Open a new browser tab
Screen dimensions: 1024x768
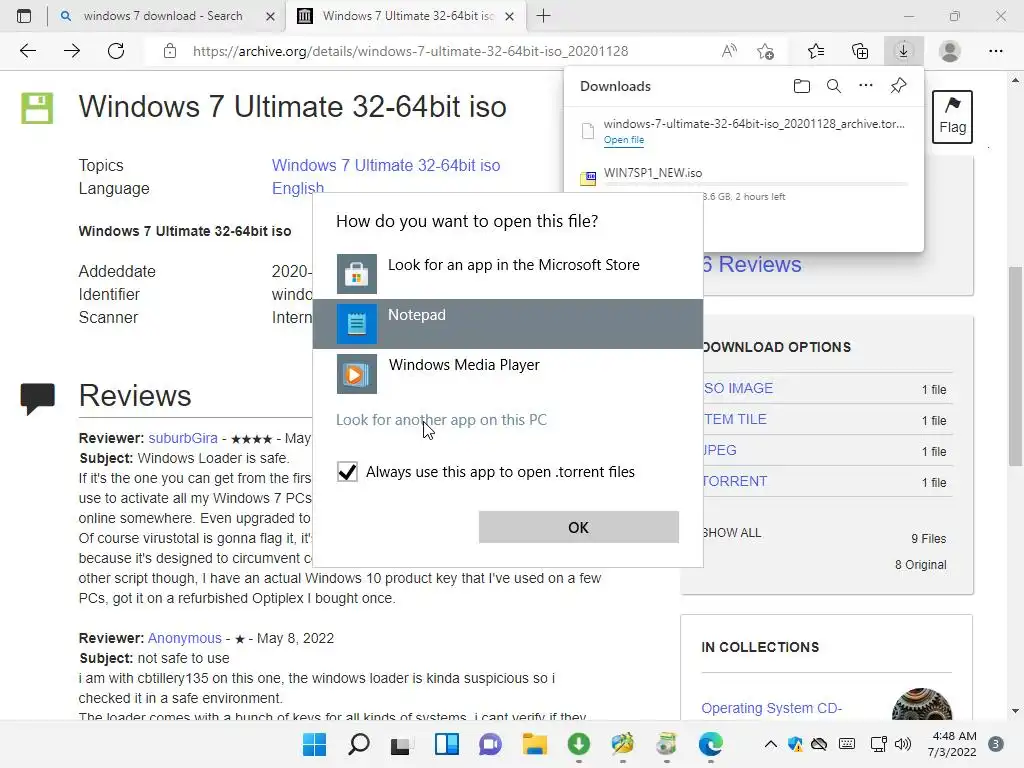point(543,16)
